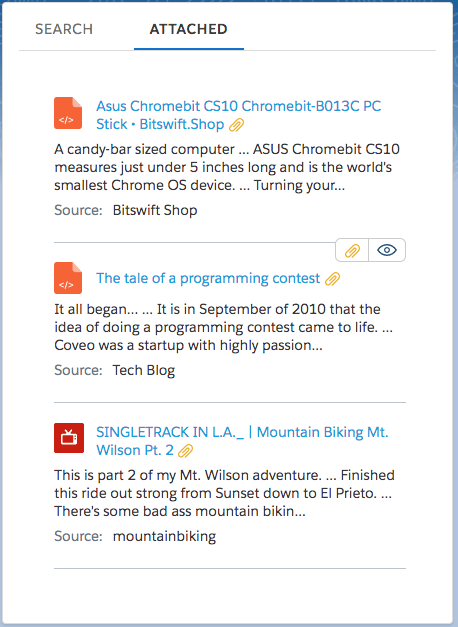Click the Tech Blog source value
Image resolution: width=458 pixels, height=627 pixels.
(x=144, y=370)
